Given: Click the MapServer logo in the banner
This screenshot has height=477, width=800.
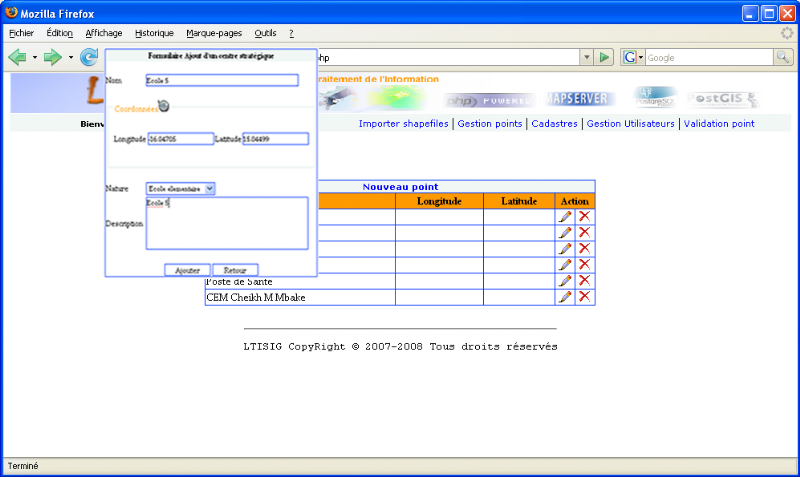Looking at the screenshot, I should pyautogui.click(x=582, y=99).
